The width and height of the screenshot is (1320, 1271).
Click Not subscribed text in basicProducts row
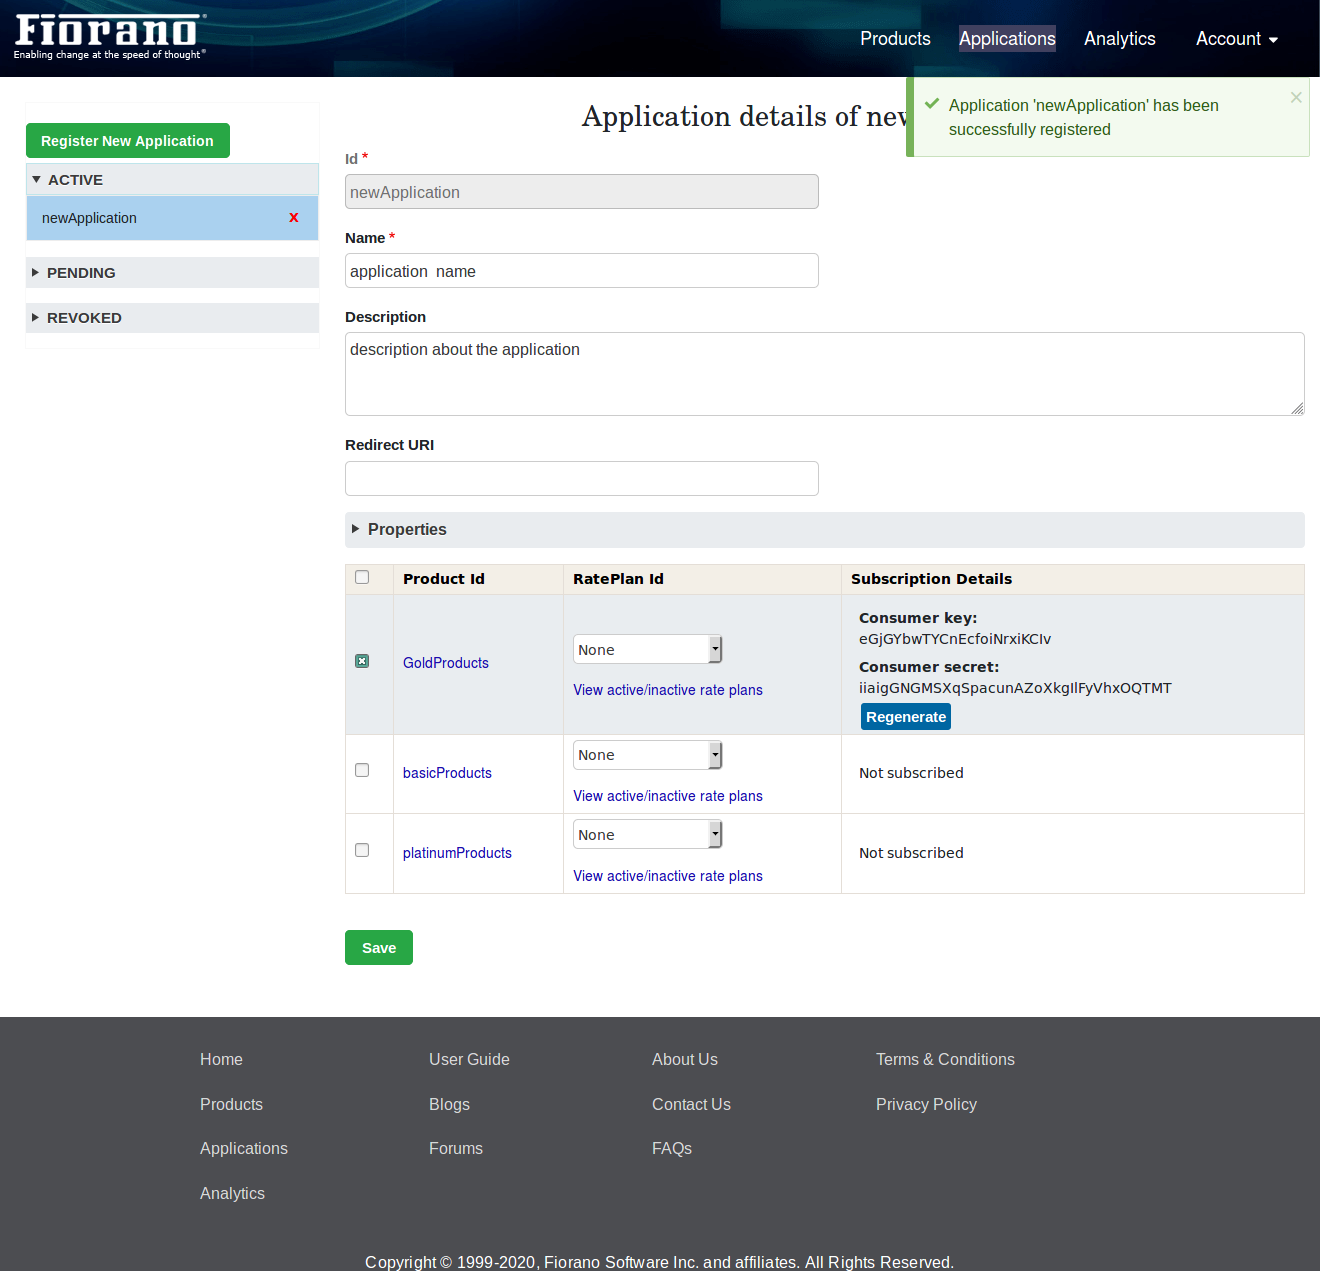tap(911, 773)
